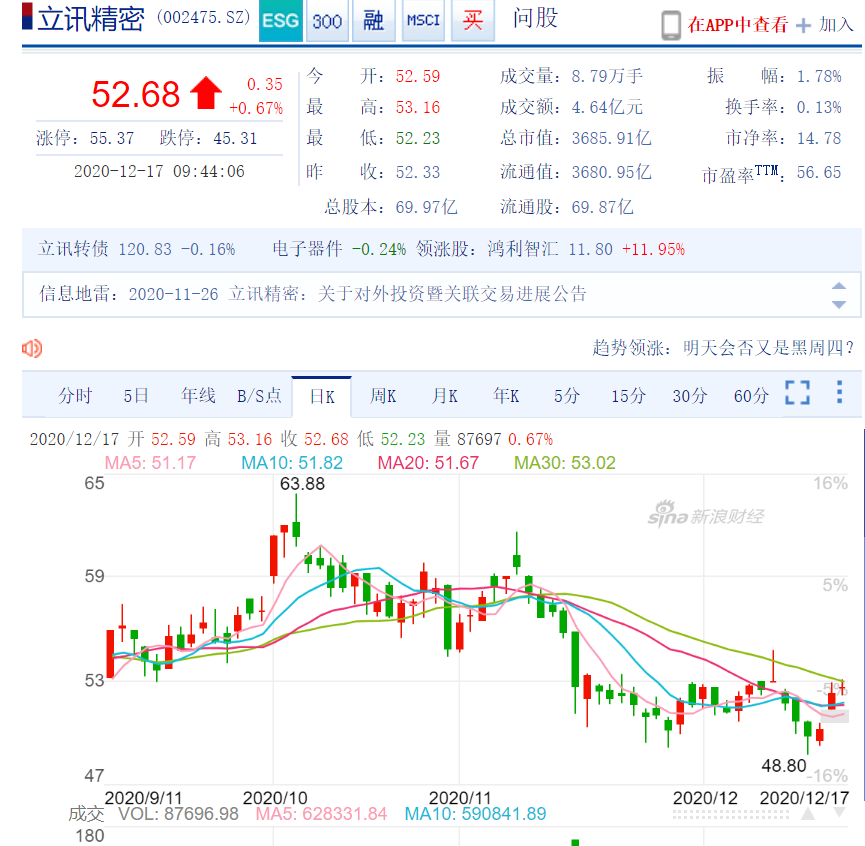
Task: Switch to 30分 chart tab
Action: click(690, 396)
